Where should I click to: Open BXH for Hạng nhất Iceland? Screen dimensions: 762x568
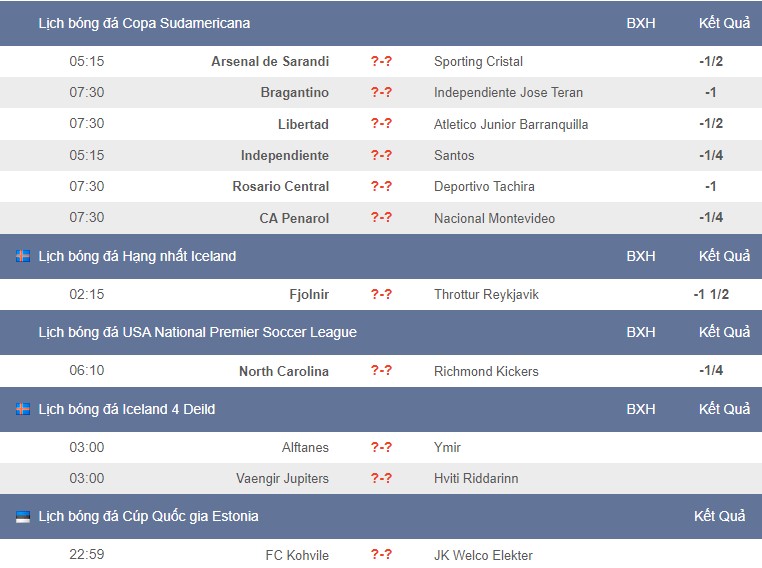click(641, 256)
